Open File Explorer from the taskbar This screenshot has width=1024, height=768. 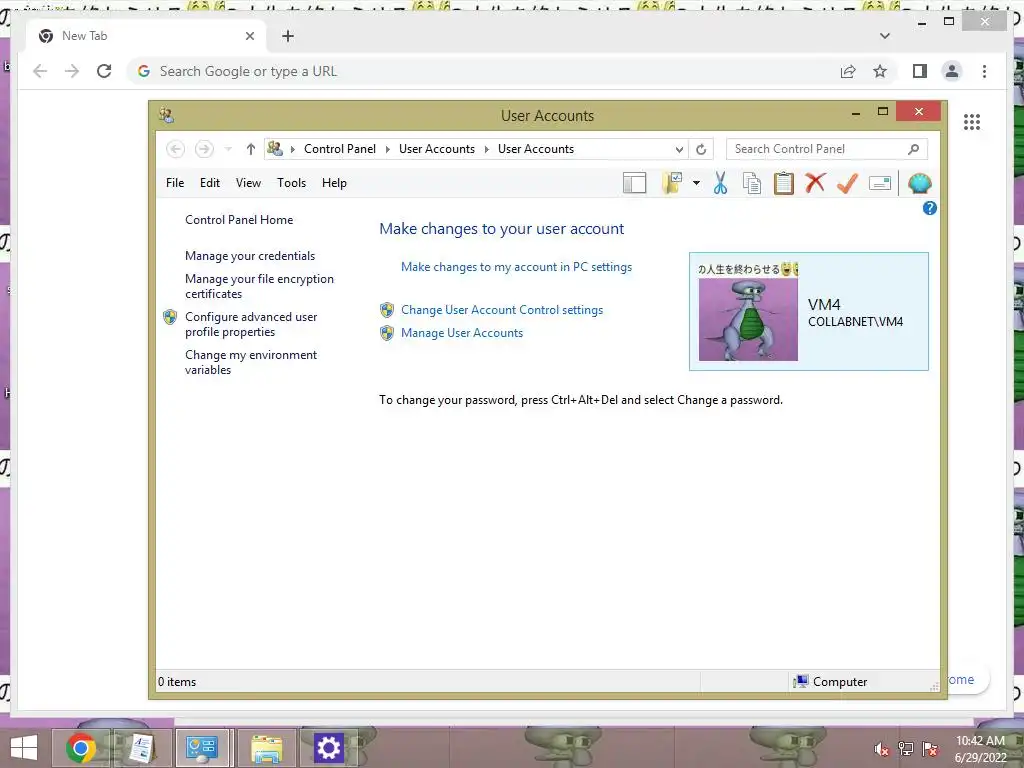pos(266,748)
